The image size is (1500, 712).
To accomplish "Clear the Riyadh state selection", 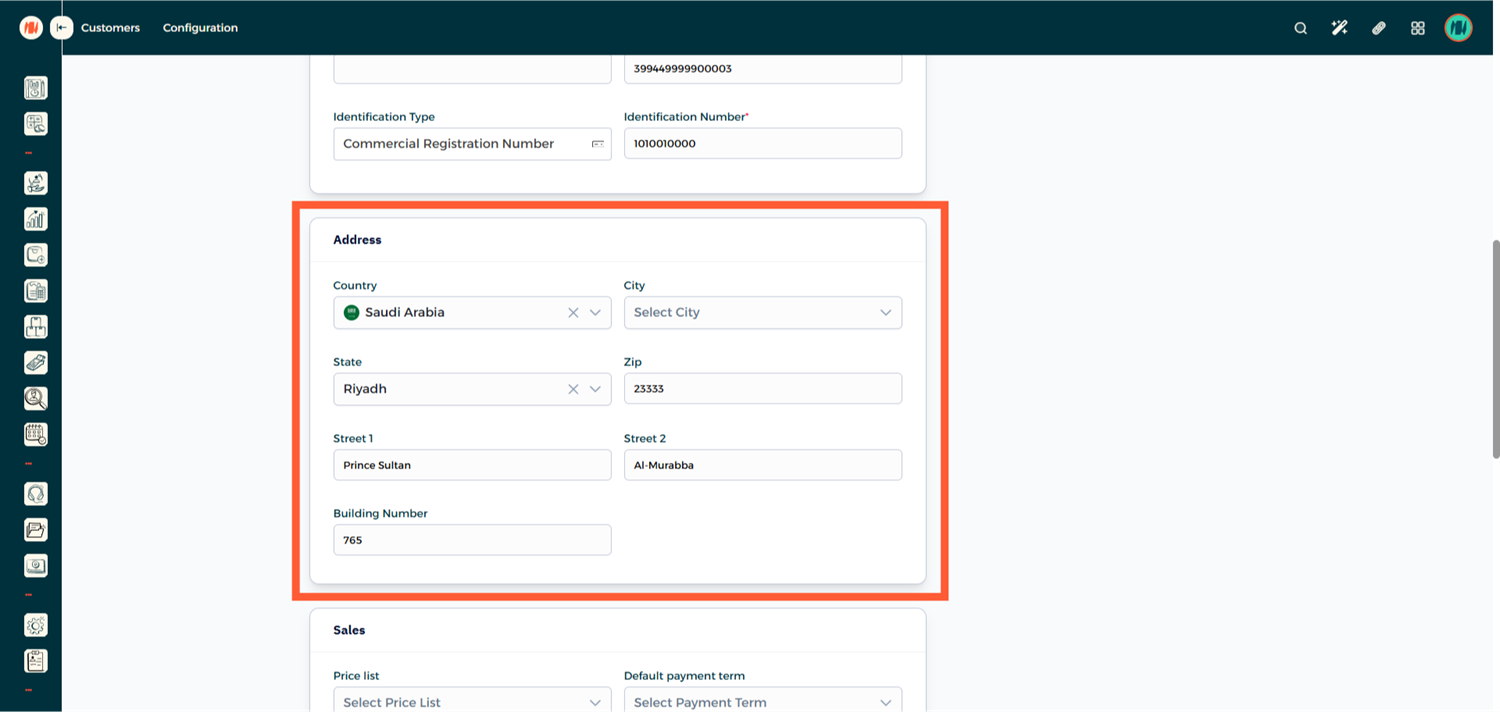I will coord(573,389).
